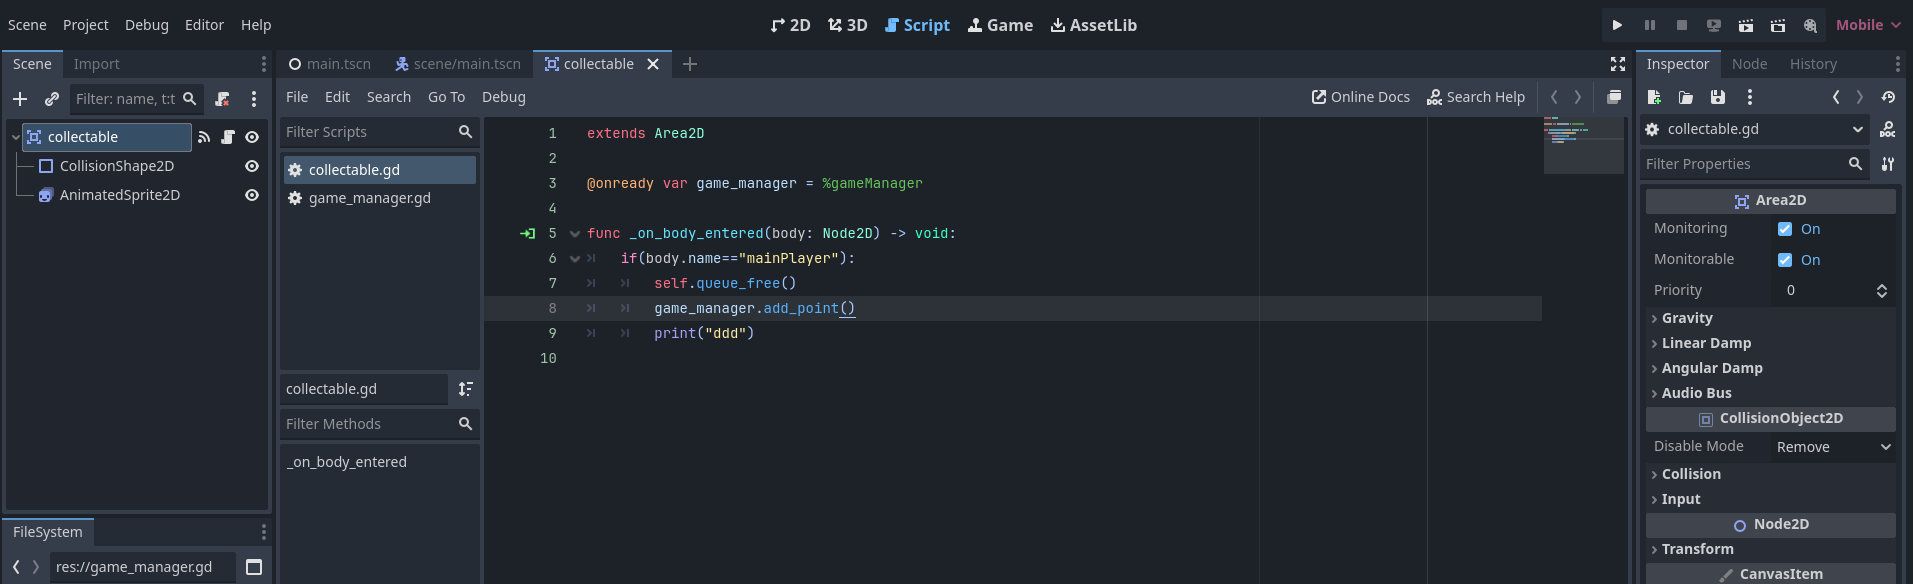Click the signal icon on collectable node
Screen dimensions: 1913x584
tap(204, 137)
